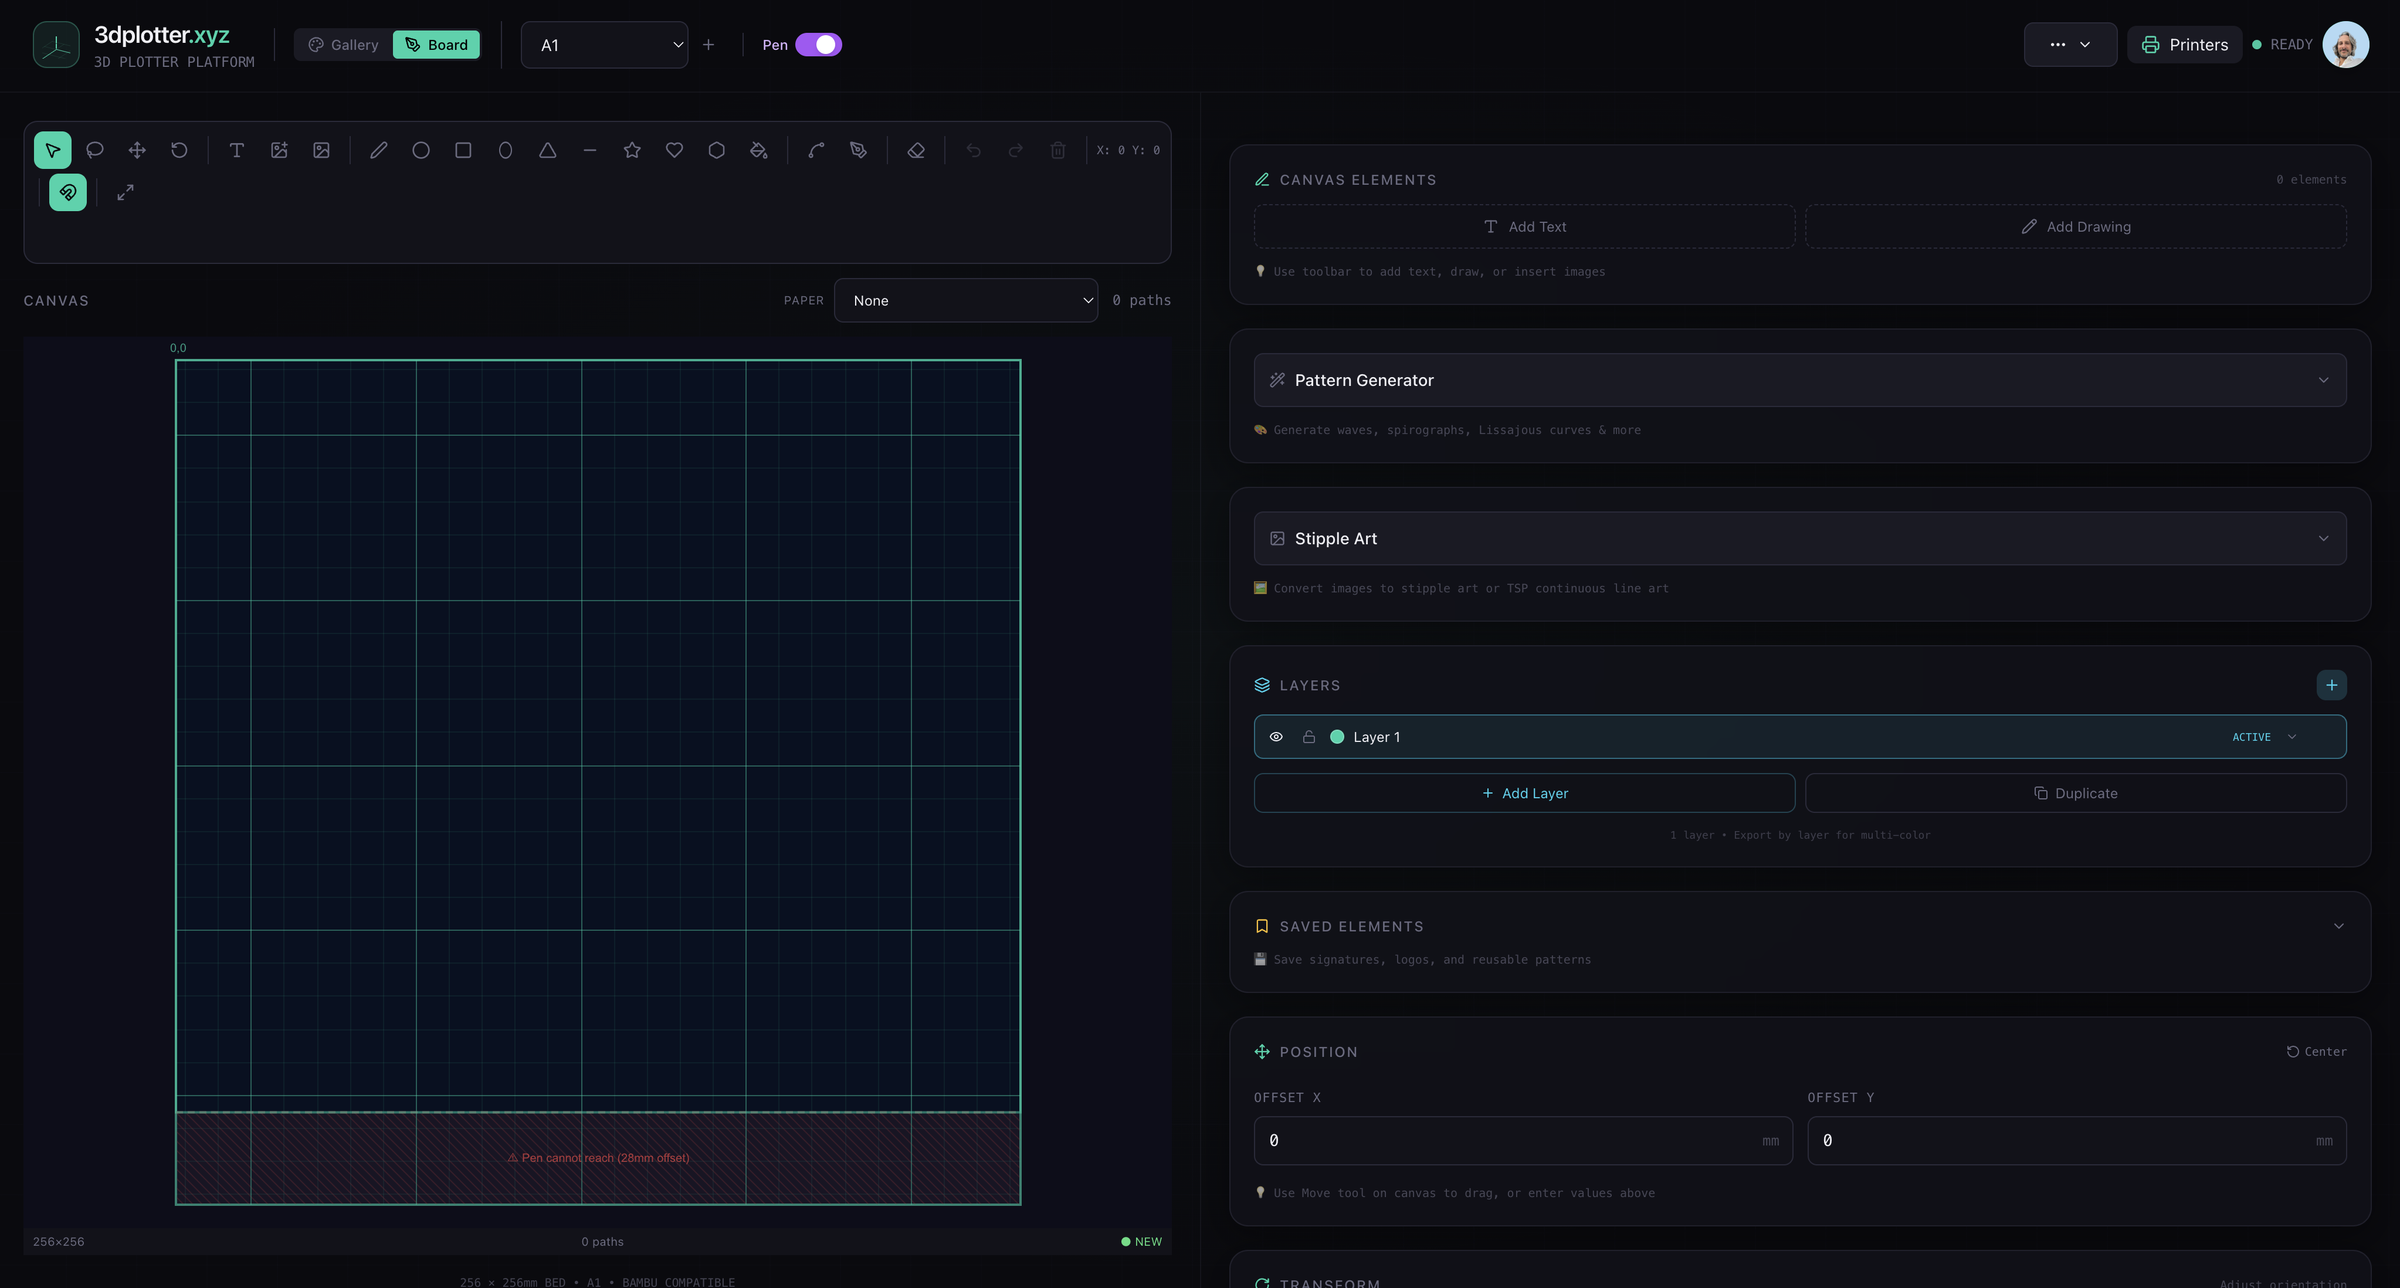Expand the Saved Elements section

point(2339,926)
